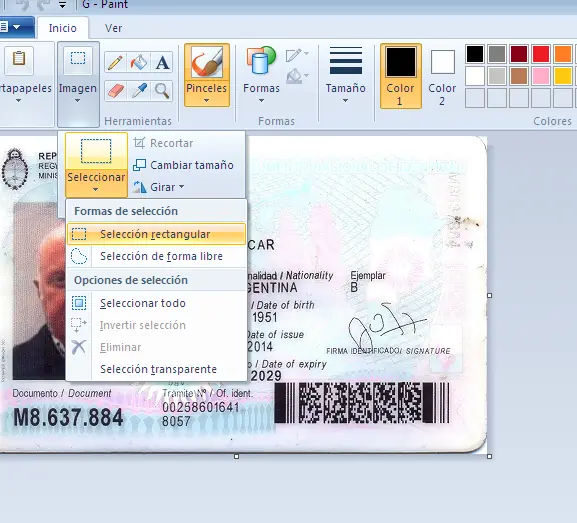Click the Seleccionar dropdown arrow
Image resolution: width=577 pixels, height=523 pixels.
(96, 190)
